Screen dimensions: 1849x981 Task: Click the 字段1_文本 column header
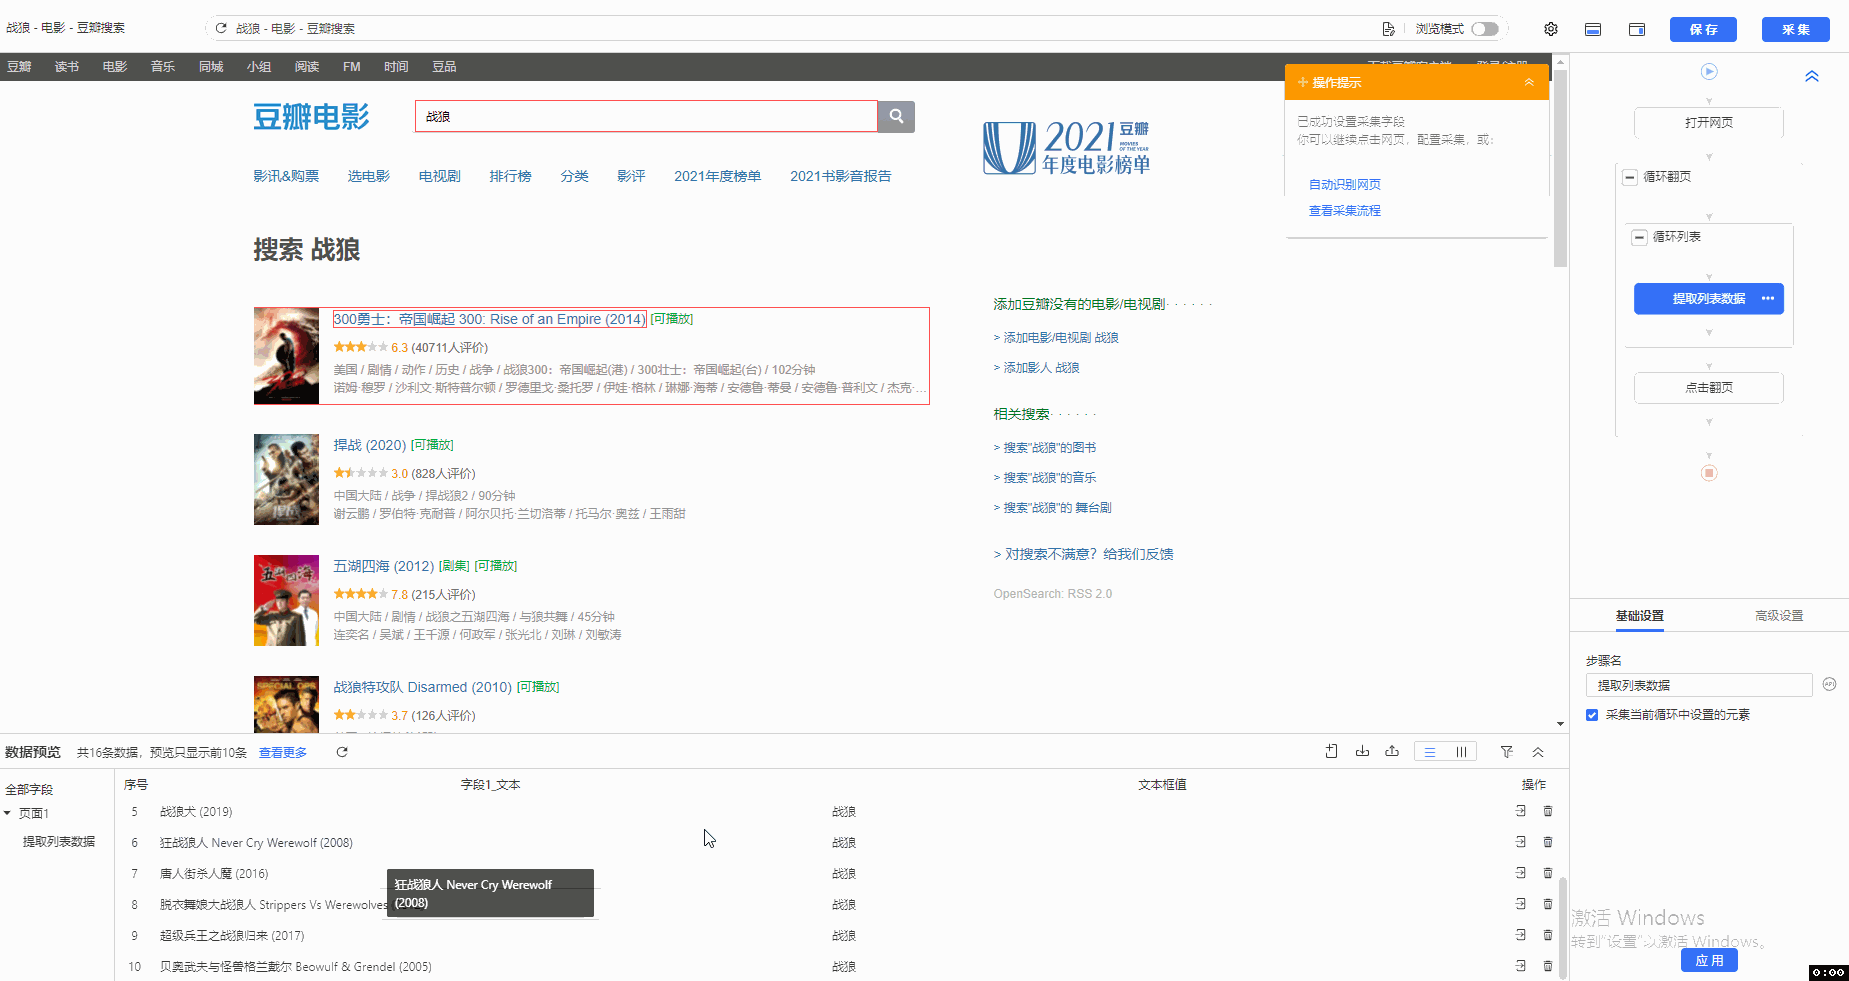click(490, 785)
